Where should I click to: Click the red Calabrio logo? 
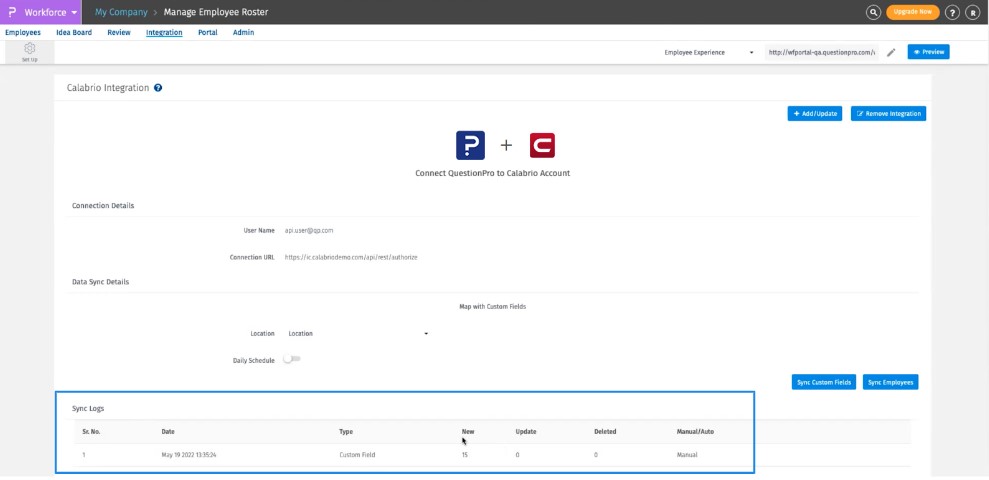(542, 145)
